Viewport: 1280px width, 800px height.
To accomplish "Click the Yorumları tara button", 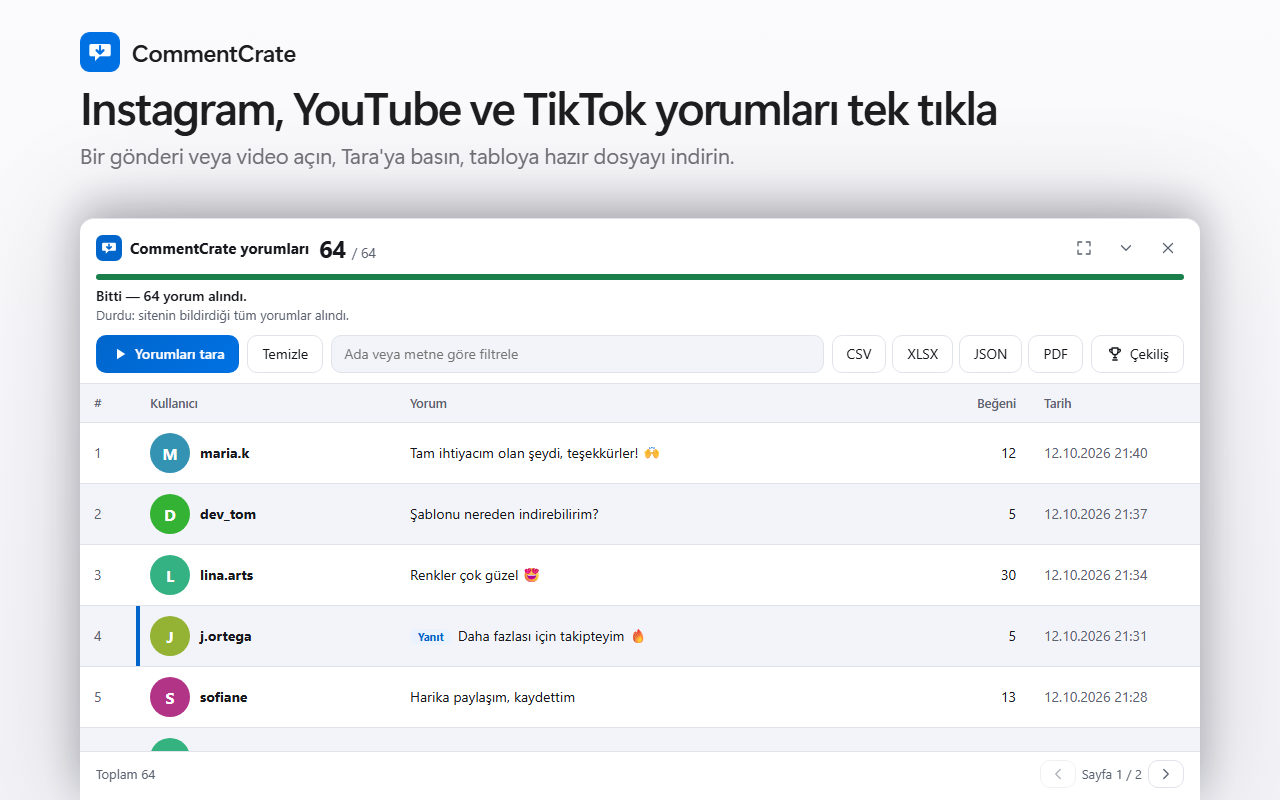I will 167,354.
